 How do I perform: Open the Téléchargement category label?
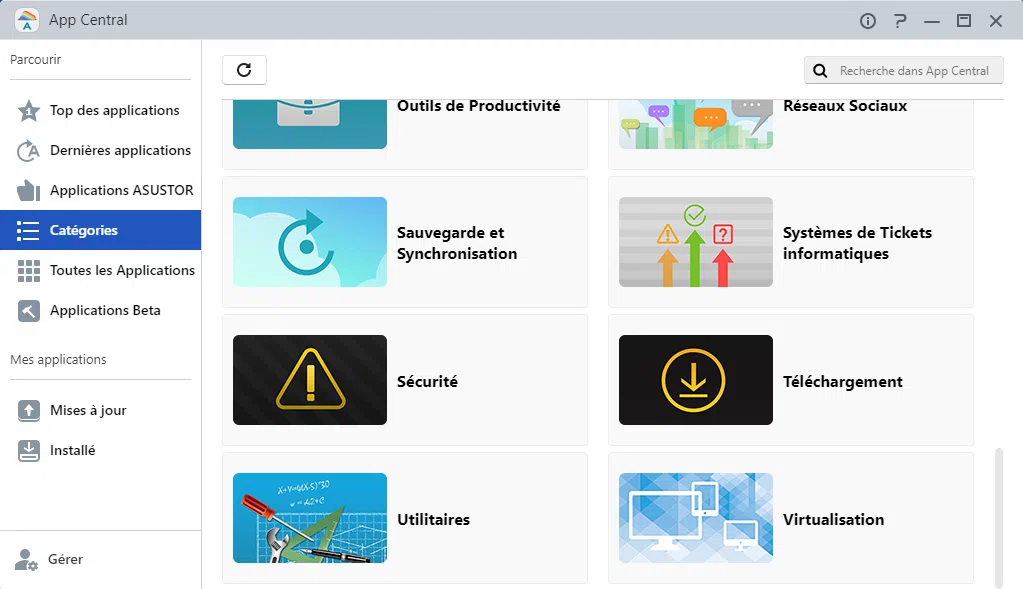tap(843, 382)
